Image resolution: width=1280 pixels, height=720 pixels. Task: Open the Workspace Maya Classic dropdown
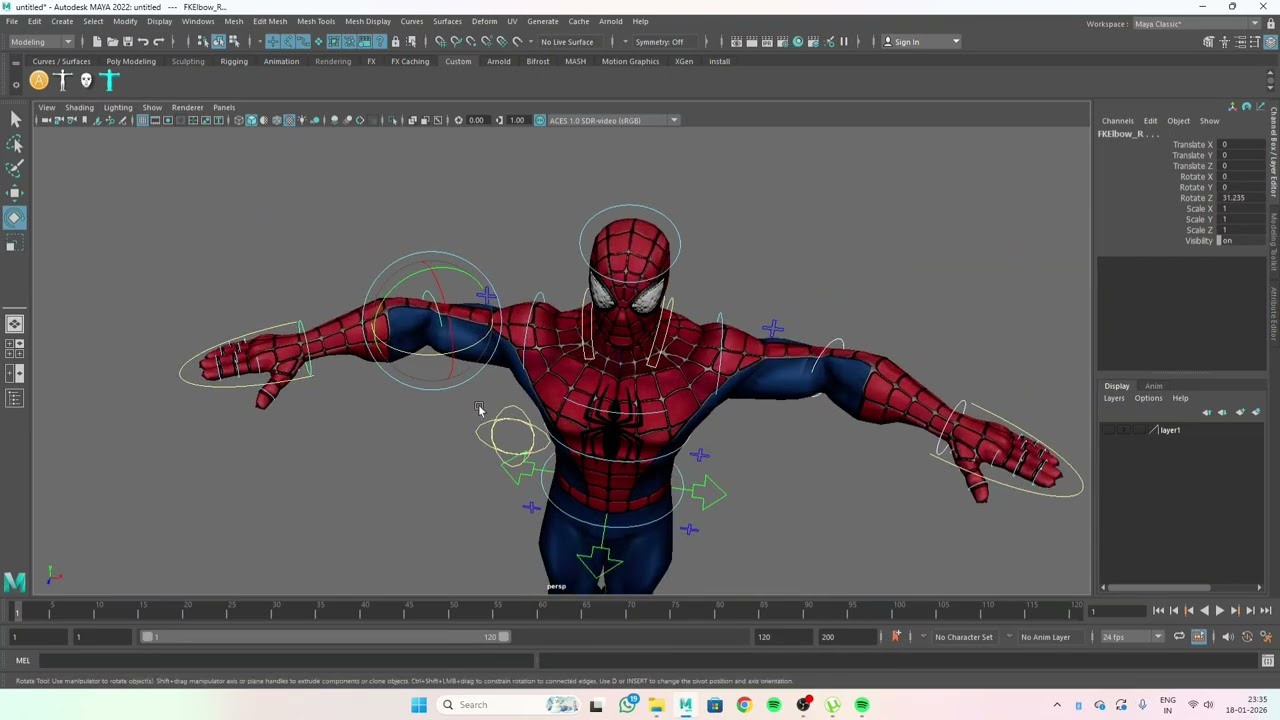pos(1194,24)
